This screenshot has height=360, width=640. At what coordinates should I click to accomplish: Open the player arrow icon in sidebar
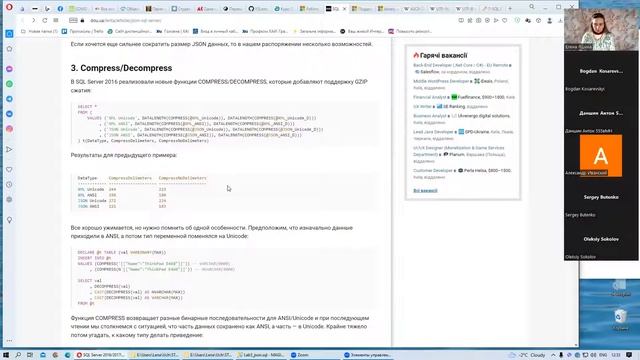click(x=9, y=149)
